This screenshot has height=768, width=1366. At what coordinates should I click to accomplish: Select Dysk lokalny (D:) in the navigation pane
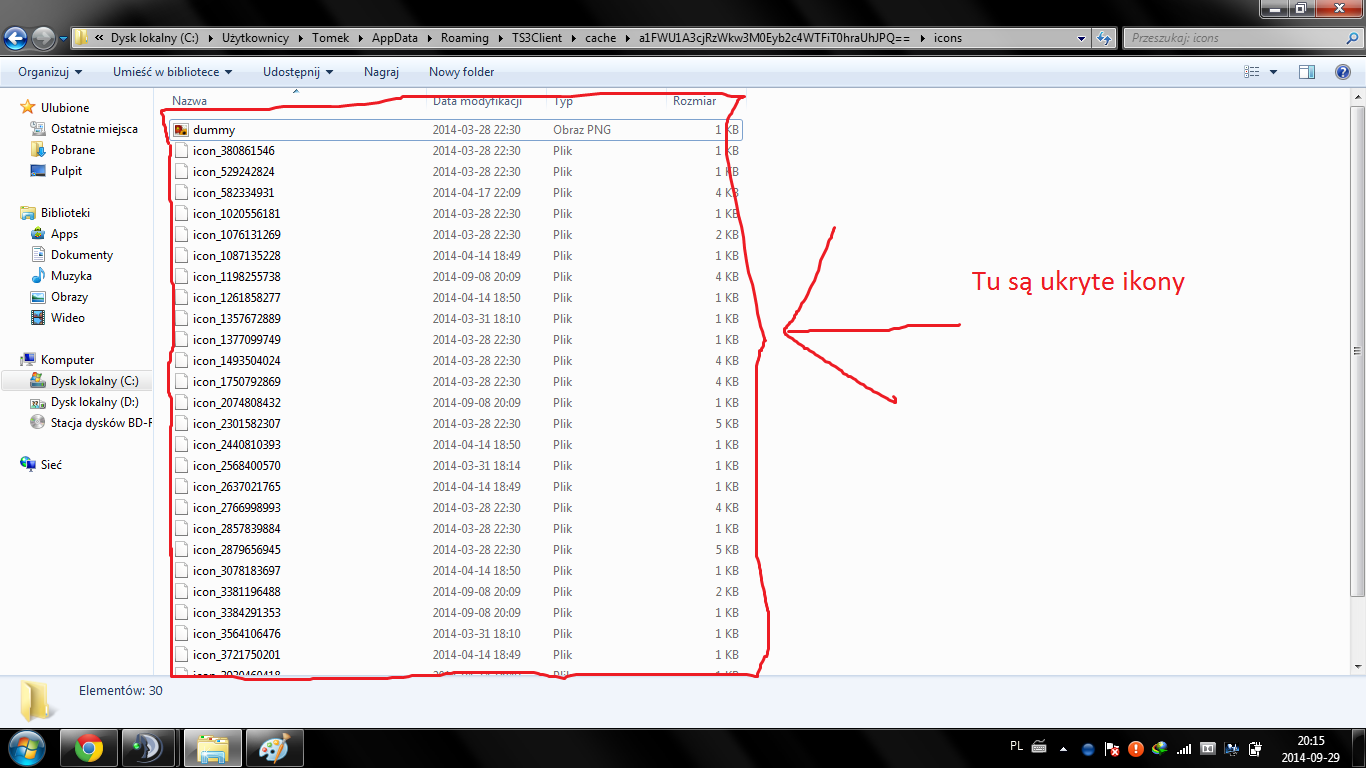click(x=95, y=402)
